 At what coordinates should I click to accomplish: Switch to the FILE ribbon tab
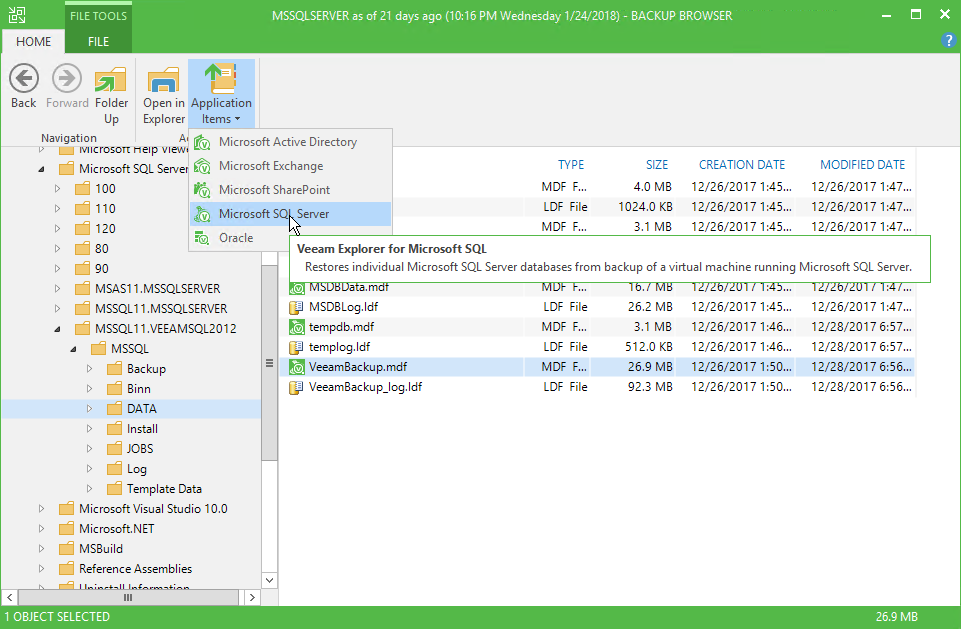[98, 42]
